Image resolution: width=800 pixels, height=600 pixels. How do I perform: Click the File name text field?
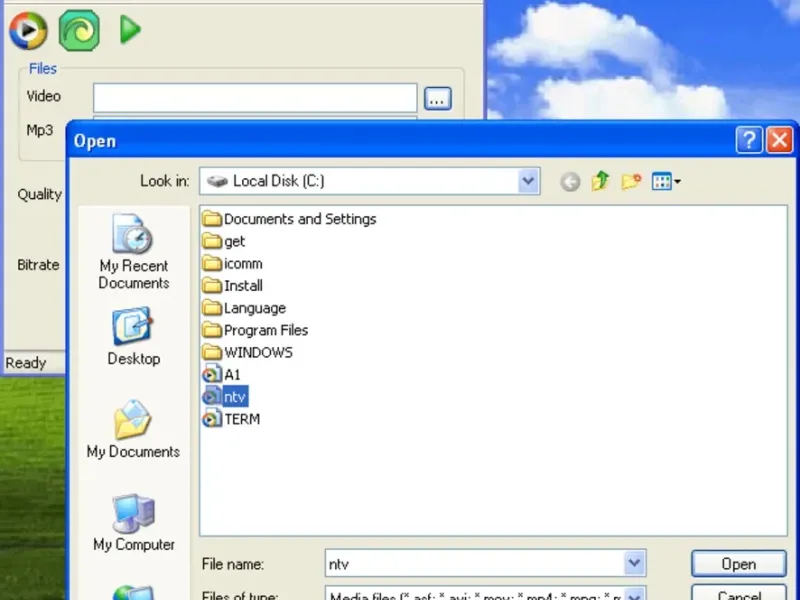[474, 564]
